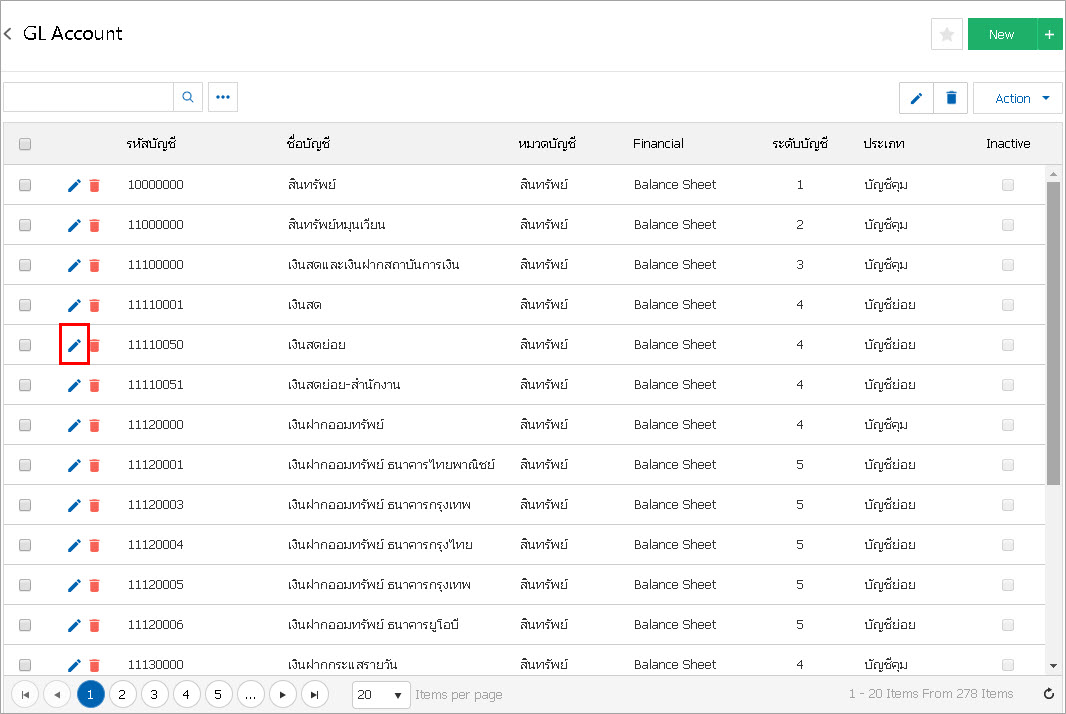Edit account 11120005 with pencil icon
Screen dimensions: 1066x714
click(74, 585)
